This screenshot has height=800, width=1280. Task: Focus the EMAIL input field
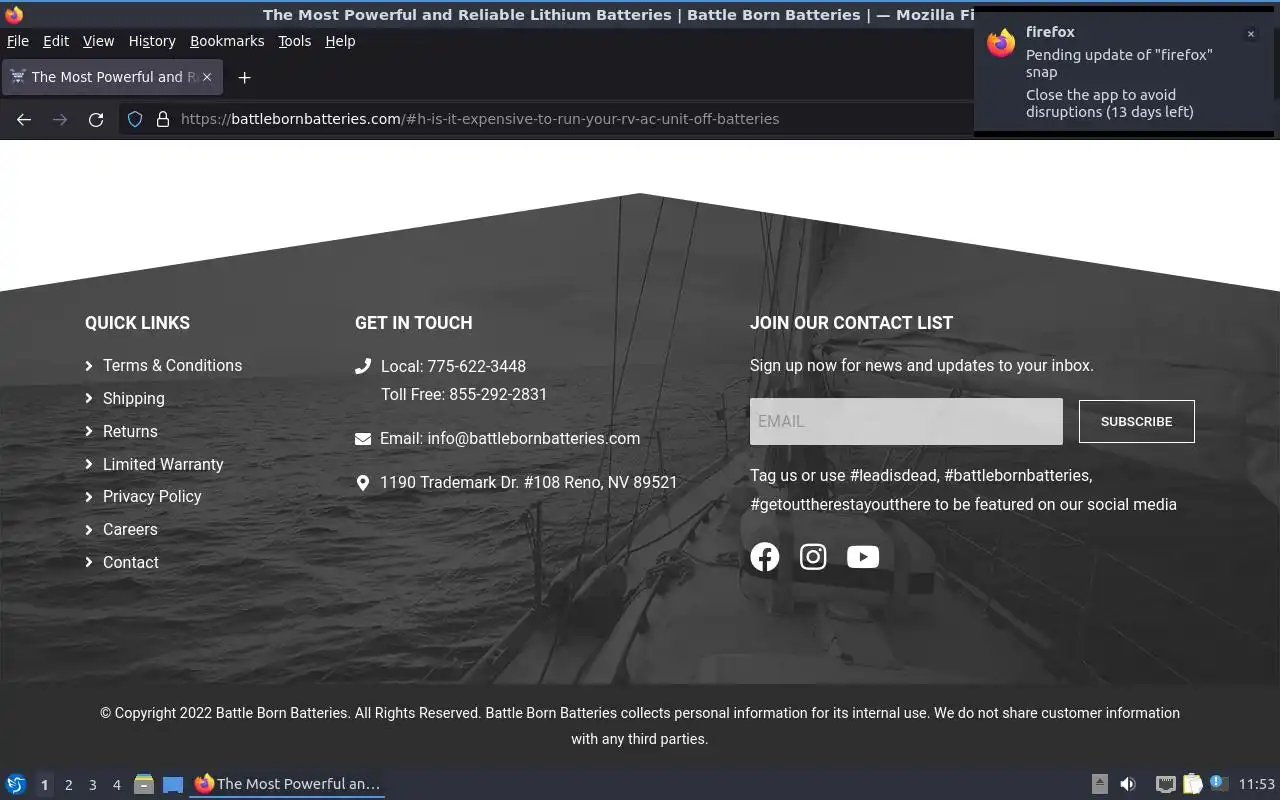click(x=906, y=422)
